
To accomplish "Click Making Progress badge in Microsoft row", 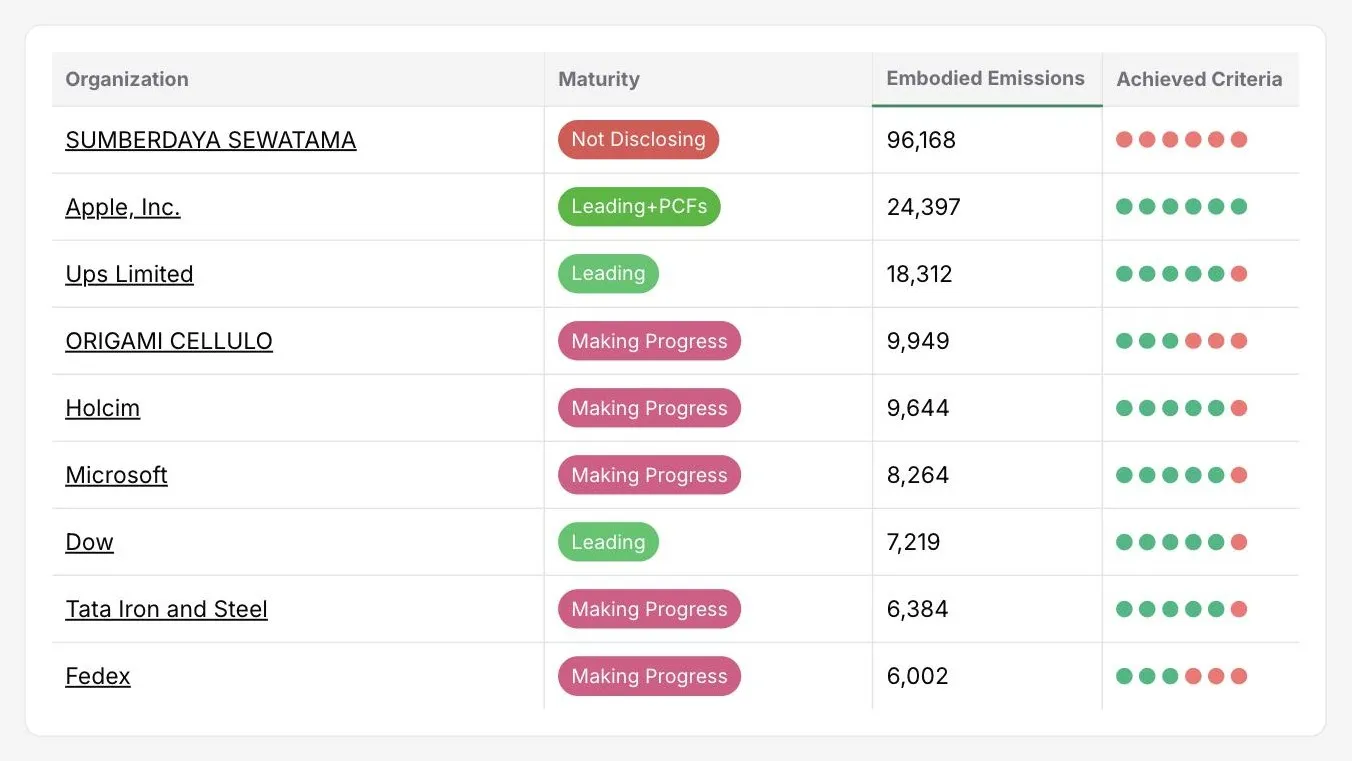I will click(649, 475).
